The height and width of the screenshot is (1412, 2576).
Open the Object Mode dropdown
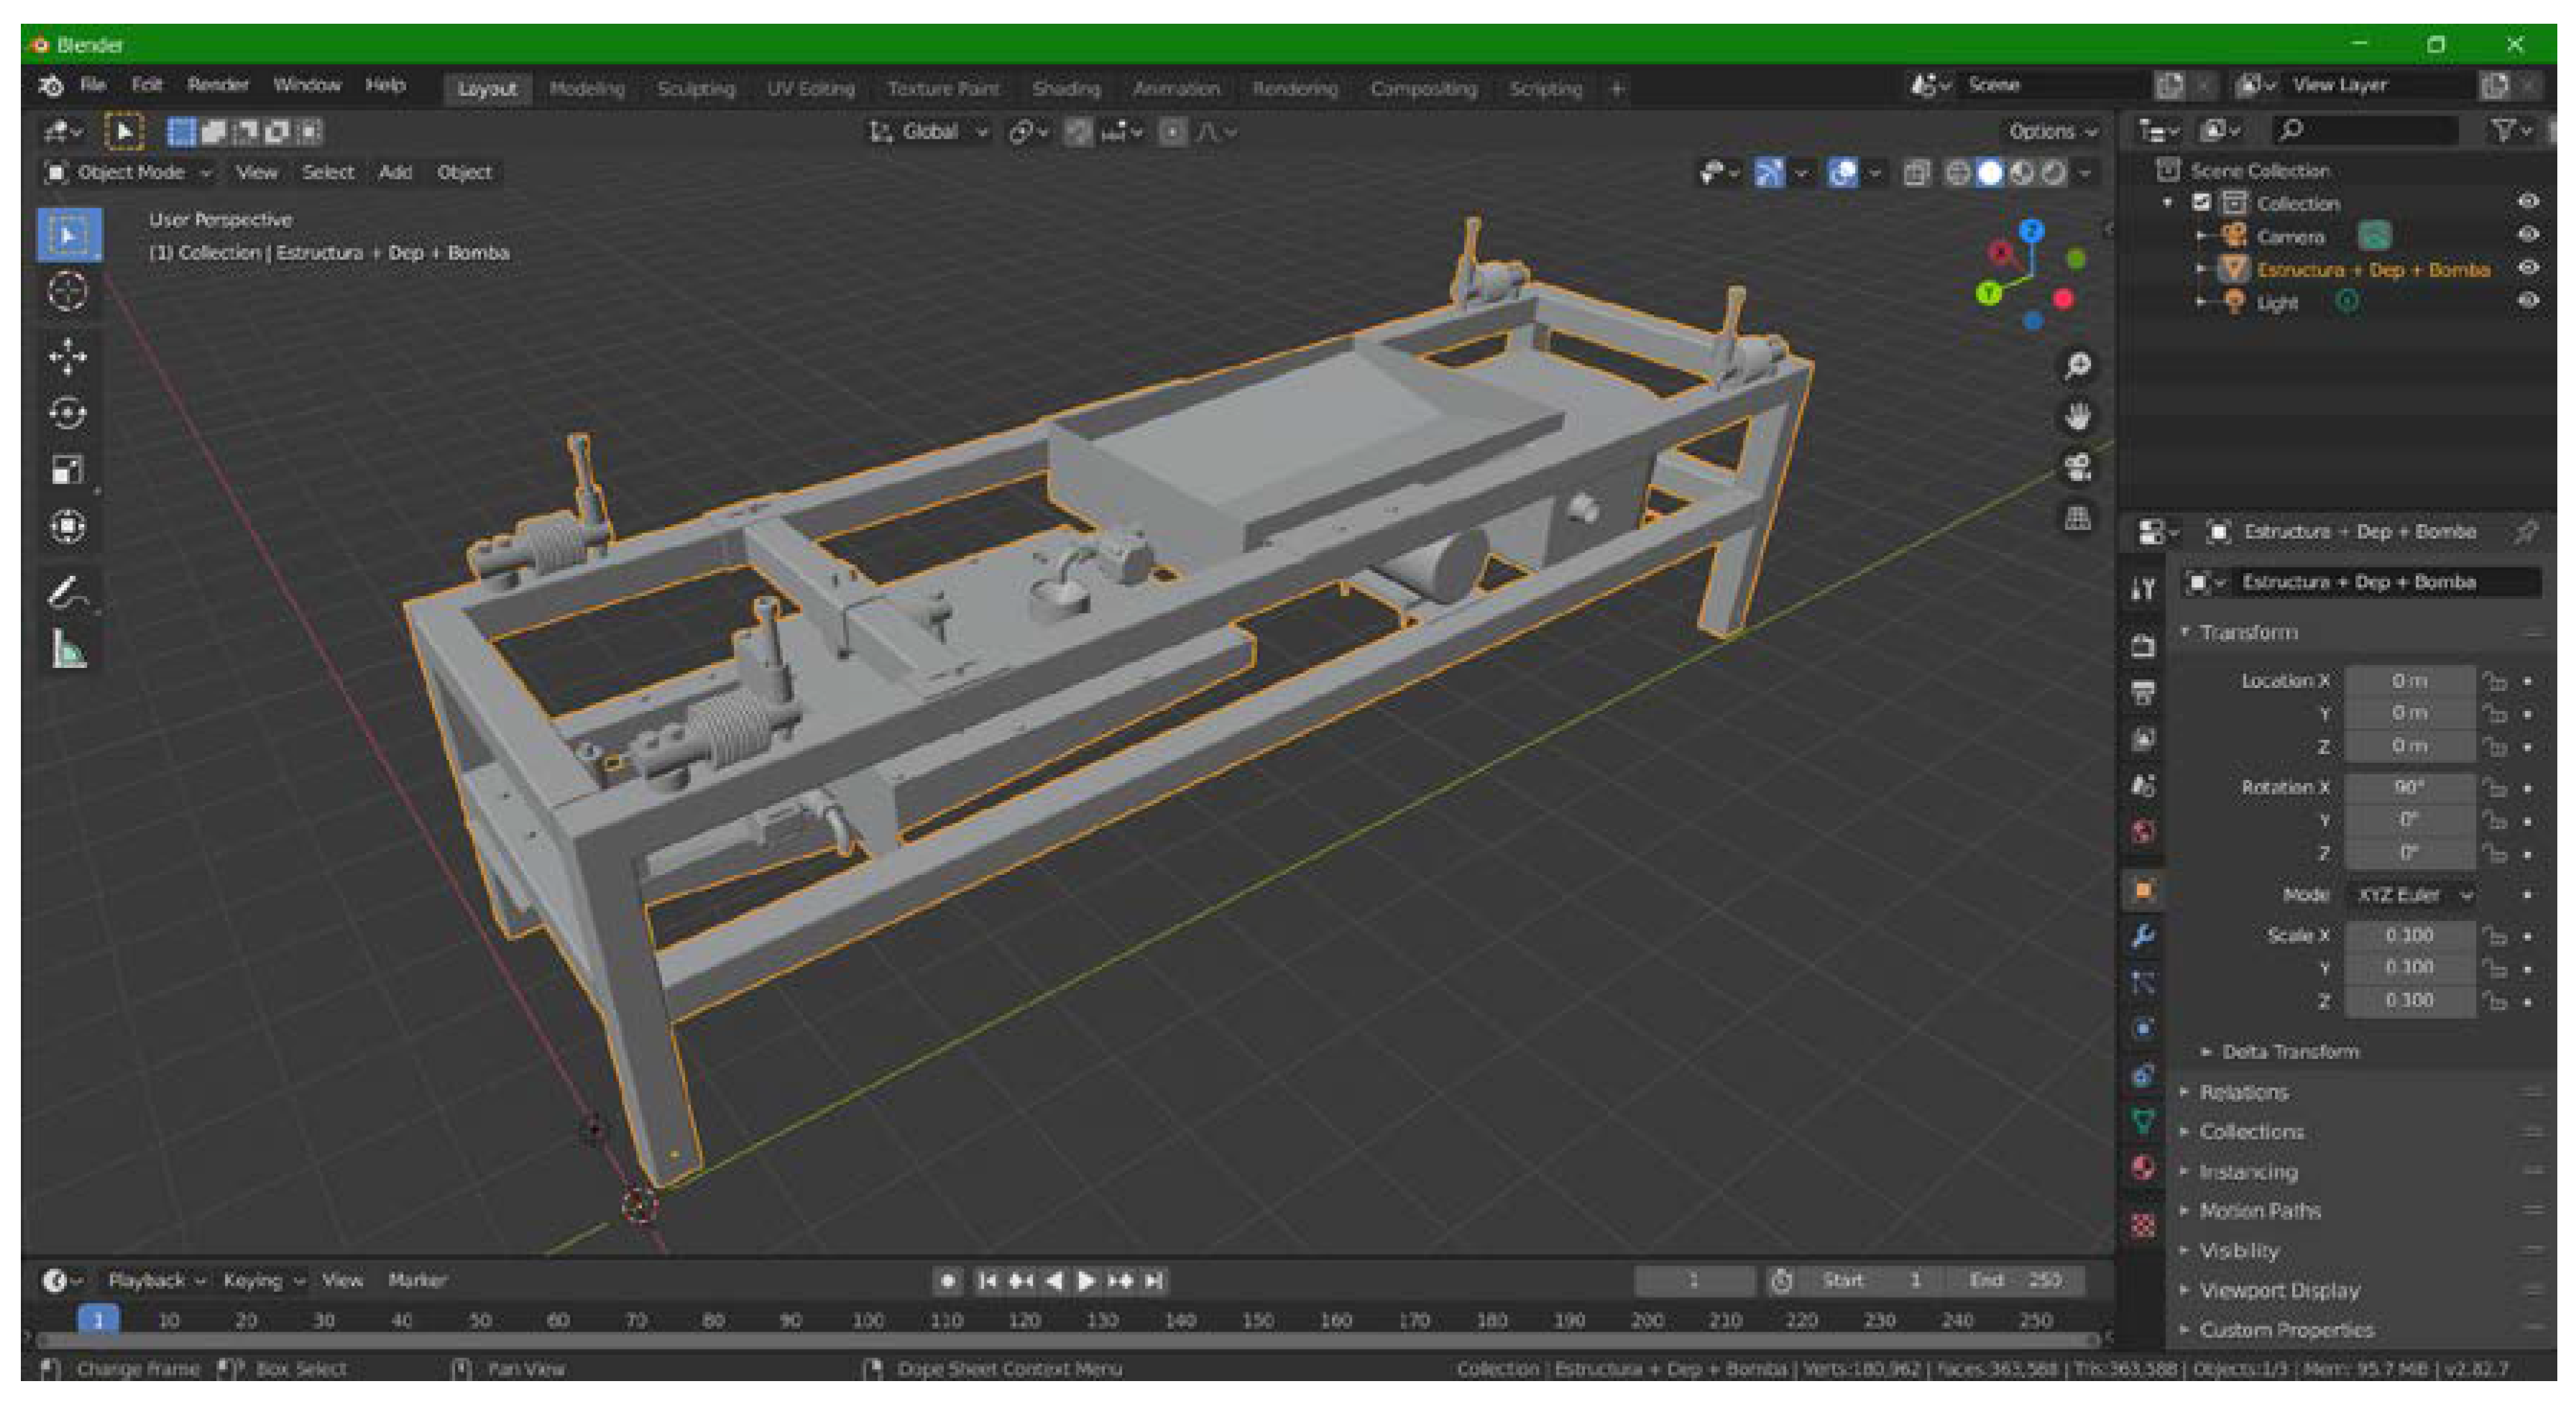[x=130, y=173]
